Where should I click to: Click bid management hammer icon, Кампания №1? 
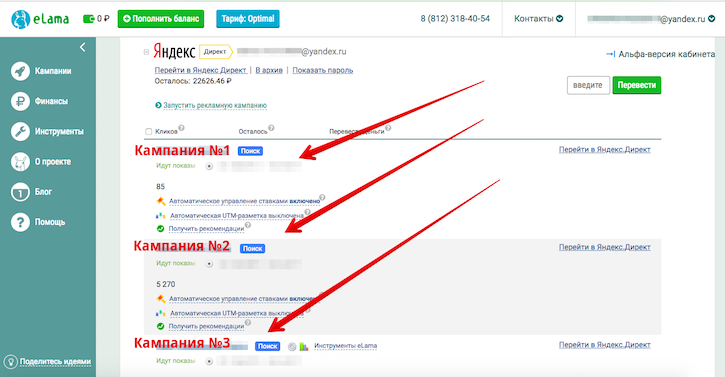click(x=160, y=201)
